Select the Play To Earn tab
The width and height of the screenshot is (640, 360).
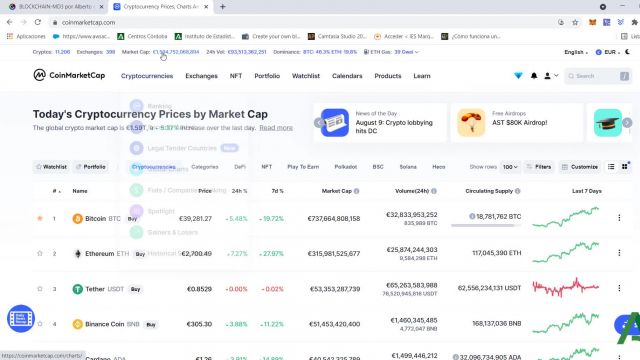(303, 167)
